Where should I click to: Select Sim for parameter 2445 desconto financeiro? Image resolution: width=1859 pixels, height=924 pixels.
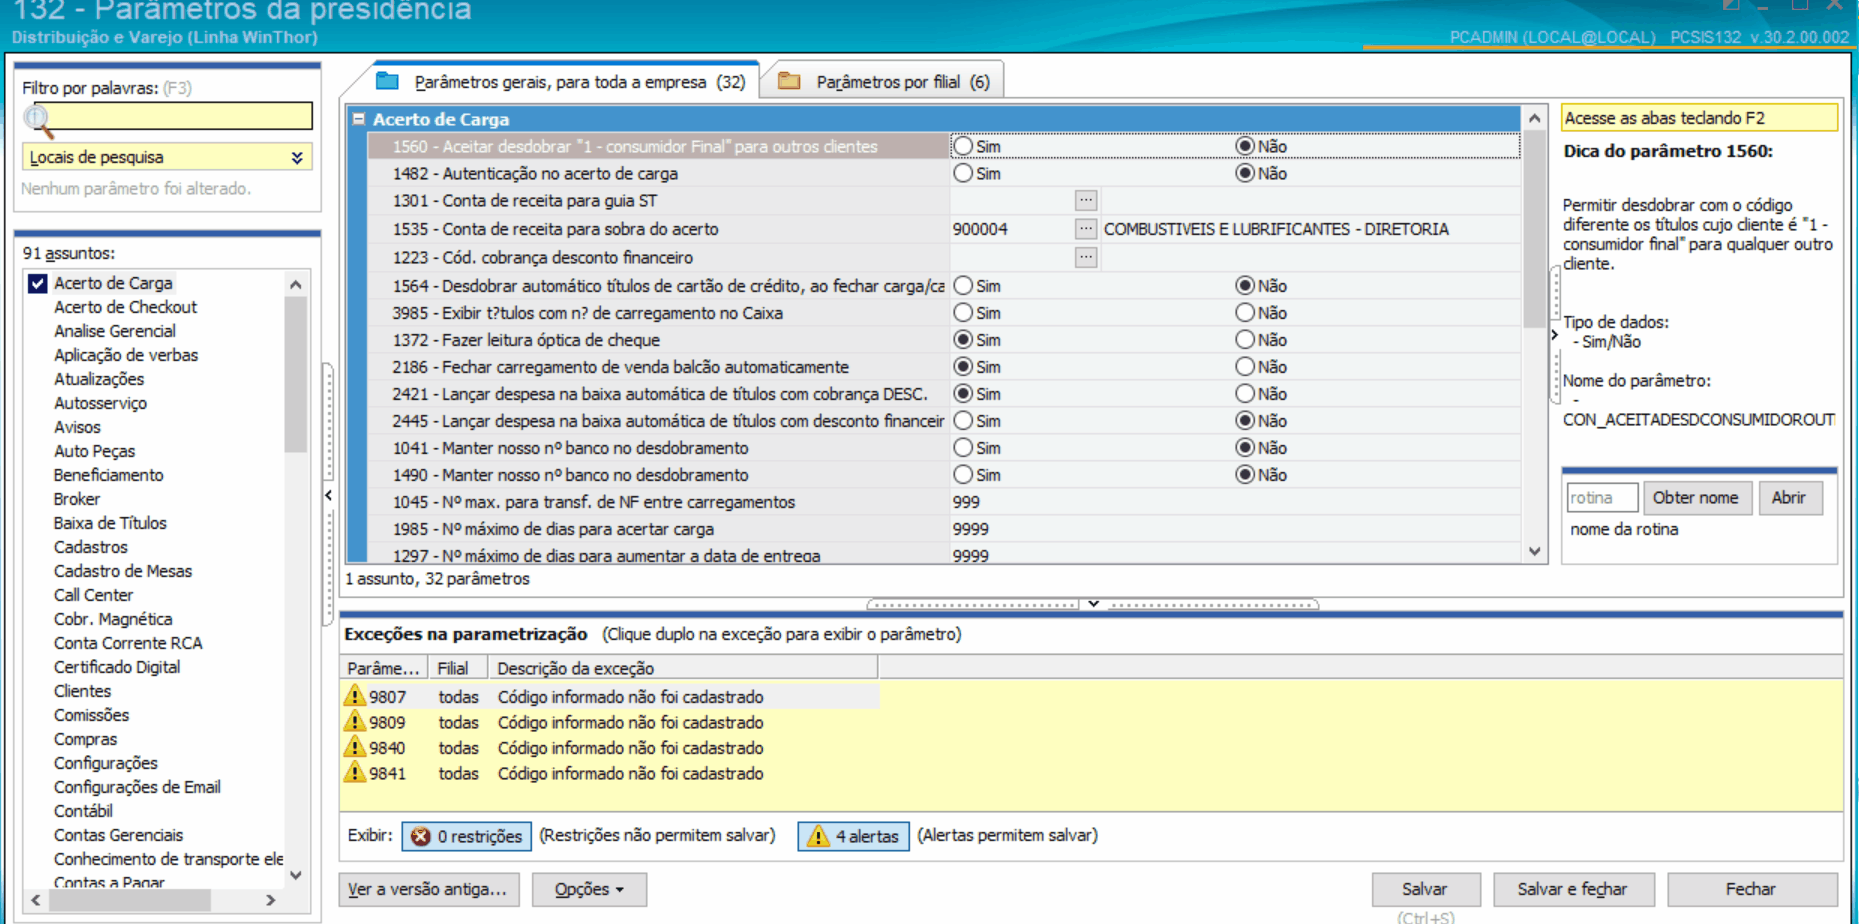click(x=963, y=421)
